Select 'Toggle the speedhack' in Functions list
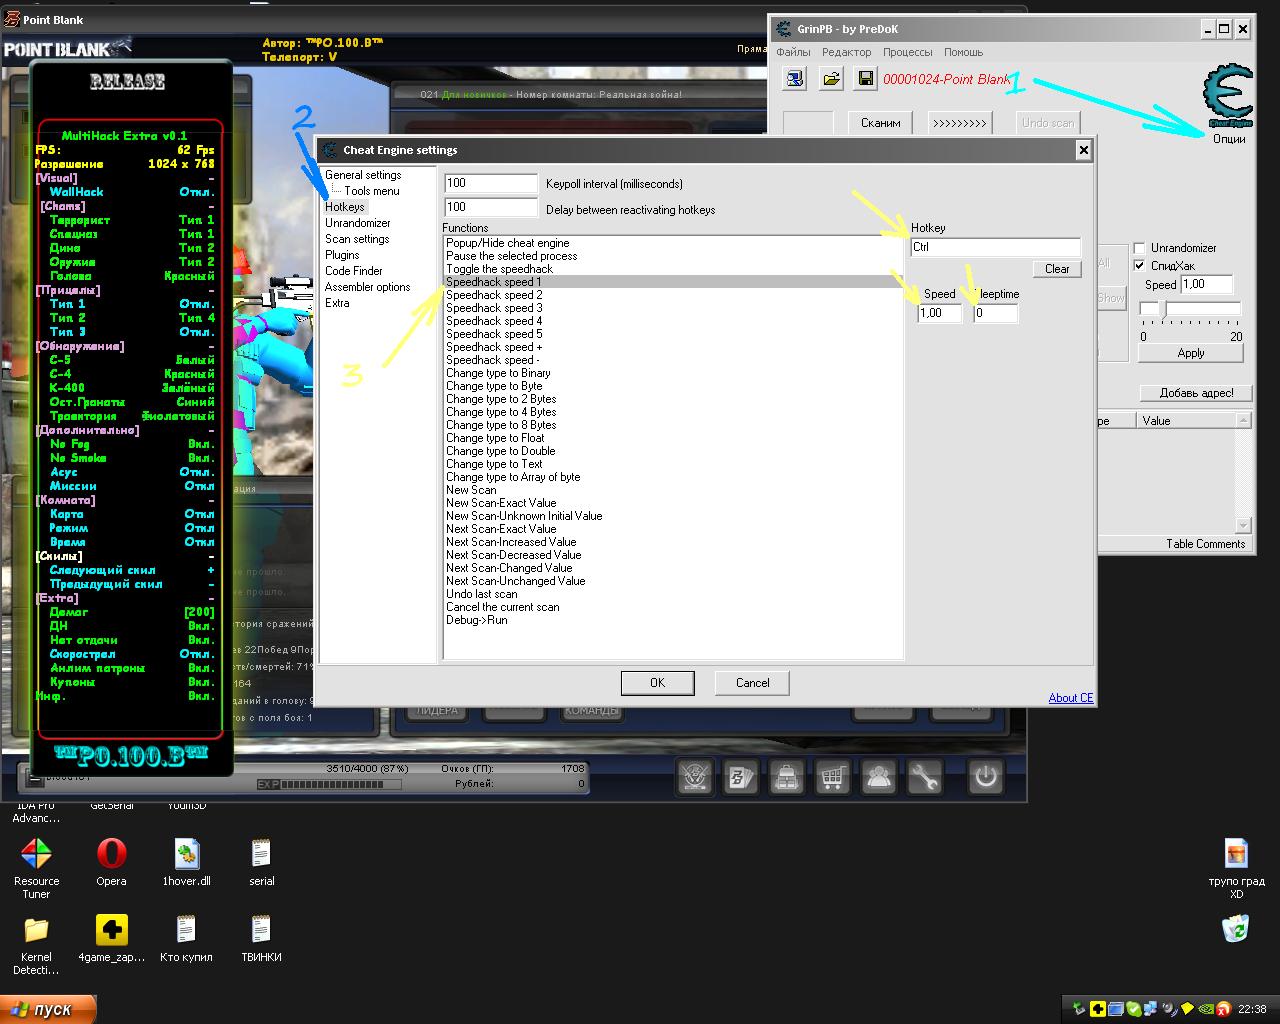The image size is (1280, 1024). (x=499, y=269)
